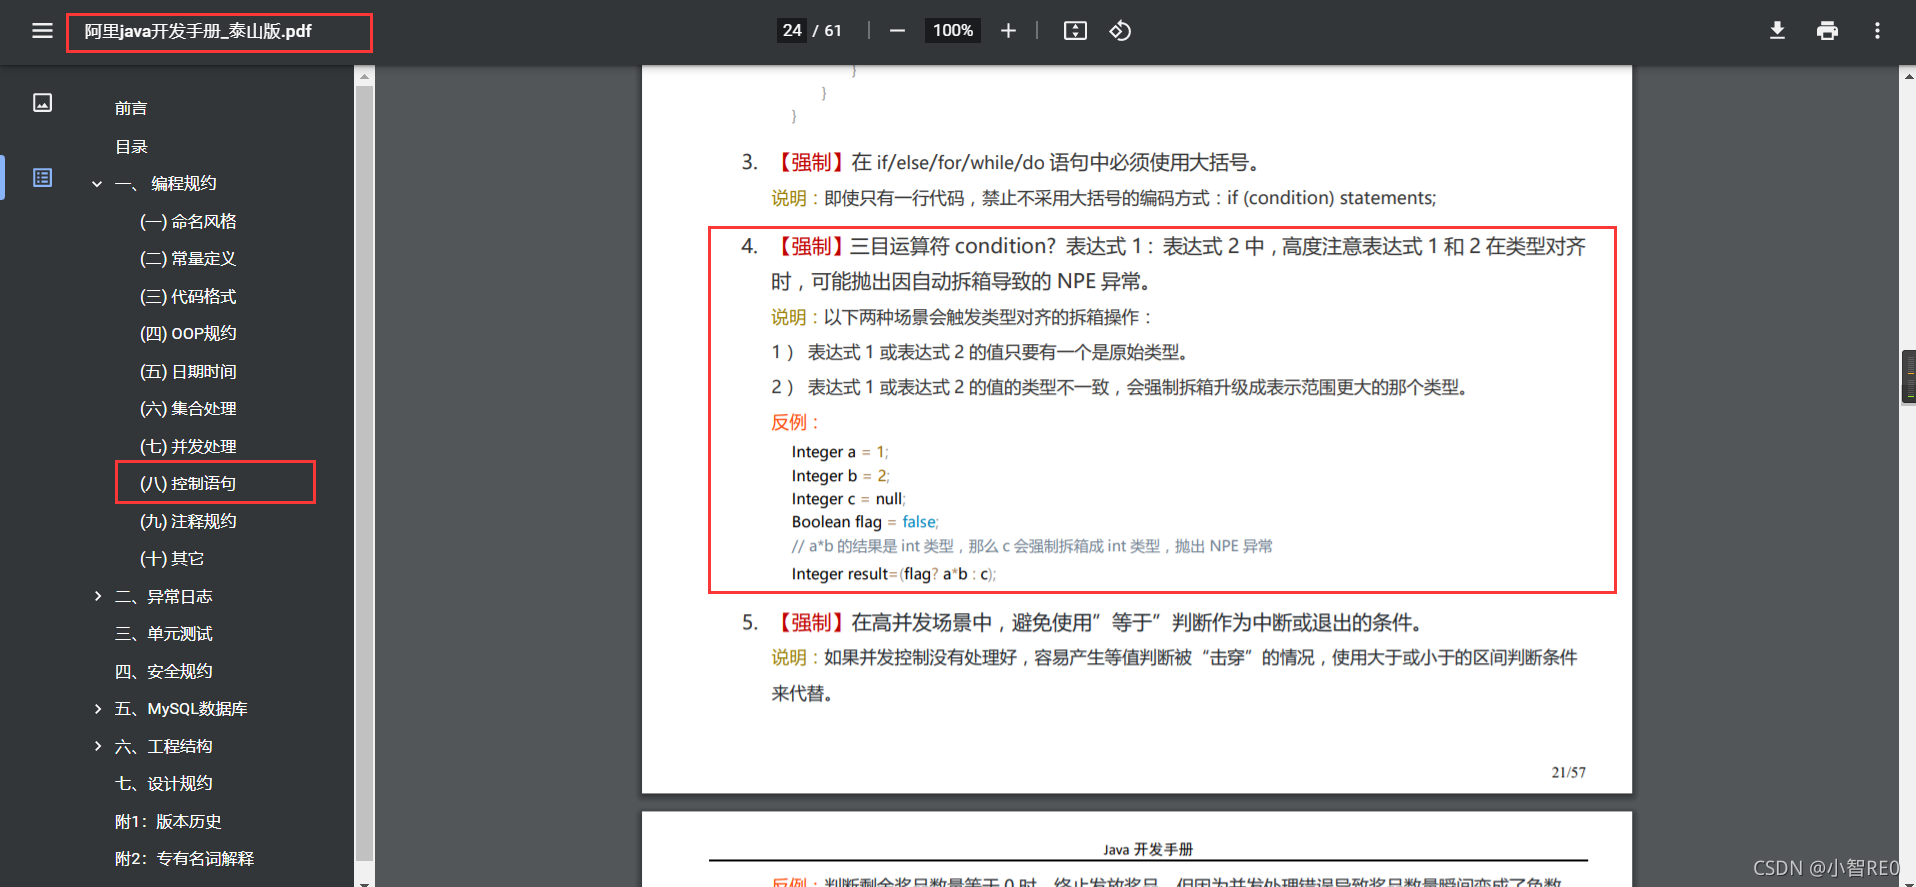This screenshot has height=887, width=1916.
Task: Click the 六、工程结构 chapter label
Action: click(x=164, y=746)
